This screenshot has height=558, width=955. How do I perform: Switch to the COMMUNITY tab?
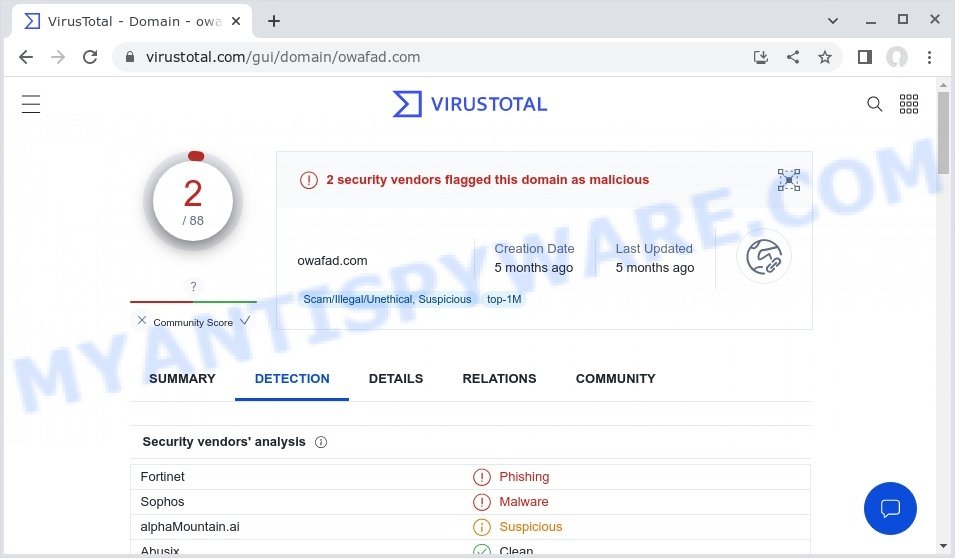pyautogui.click(x=616, y=379)
